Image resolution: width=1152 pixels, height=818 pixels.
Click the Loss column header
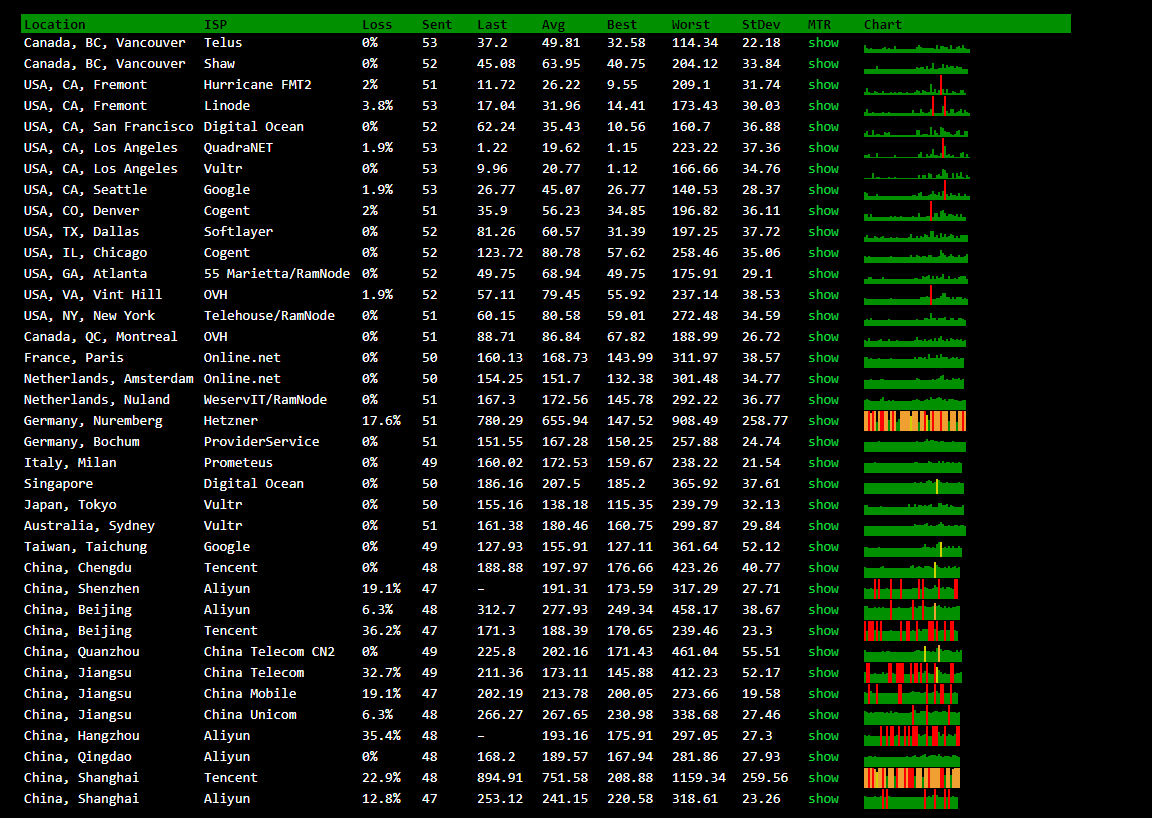[x=377, y=24]
